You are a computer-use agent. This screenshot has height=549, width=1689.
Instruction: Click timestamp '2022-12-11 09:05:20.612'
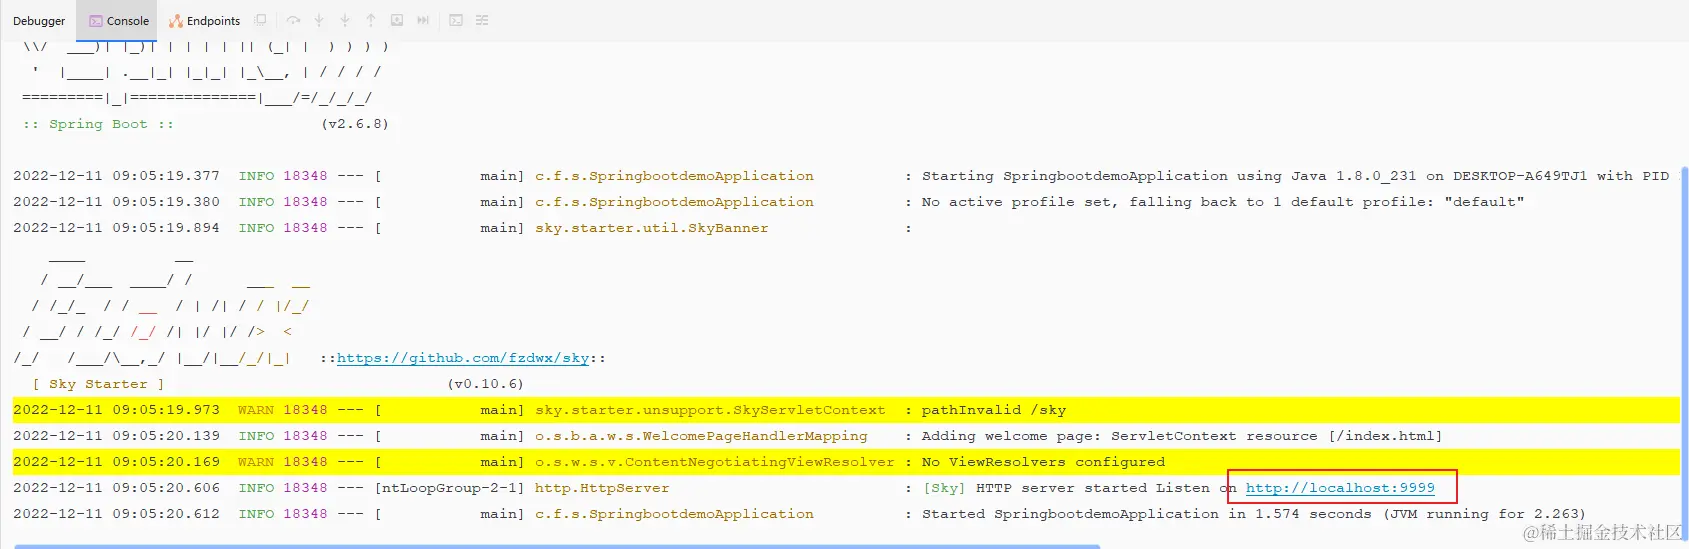pos(116,514)
